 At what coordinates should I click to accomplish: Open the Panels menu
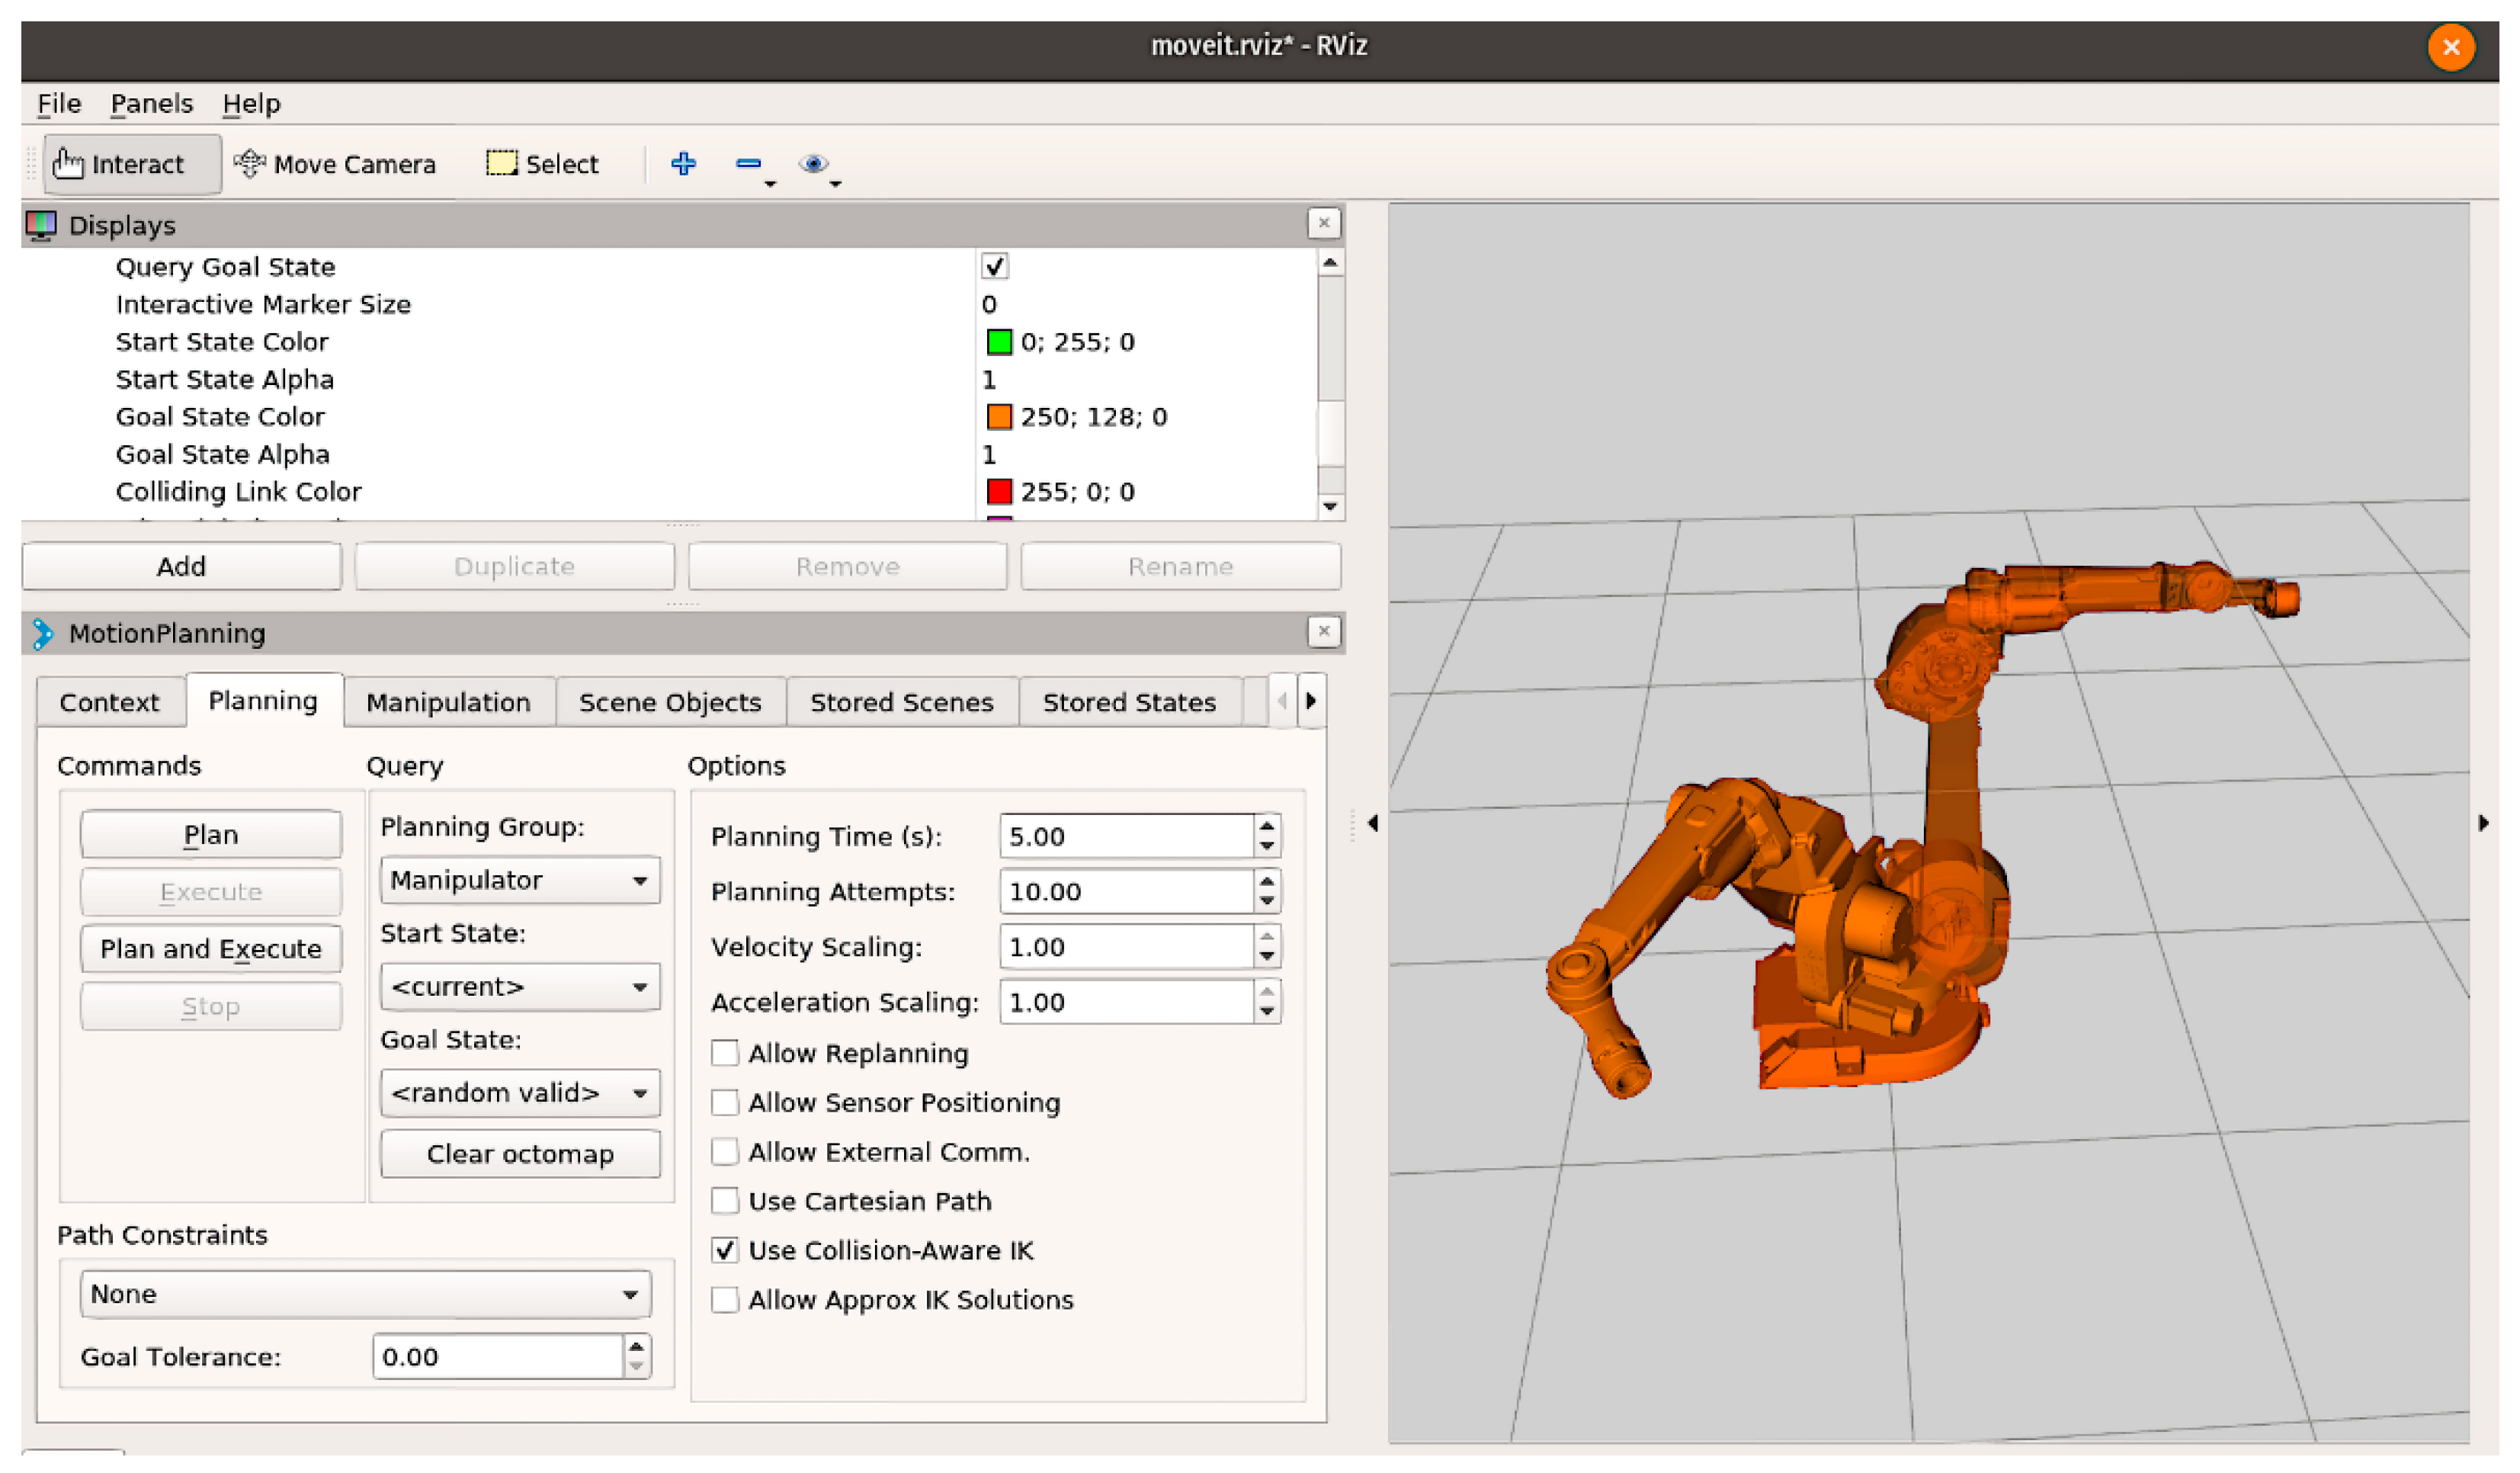[151, 104]
